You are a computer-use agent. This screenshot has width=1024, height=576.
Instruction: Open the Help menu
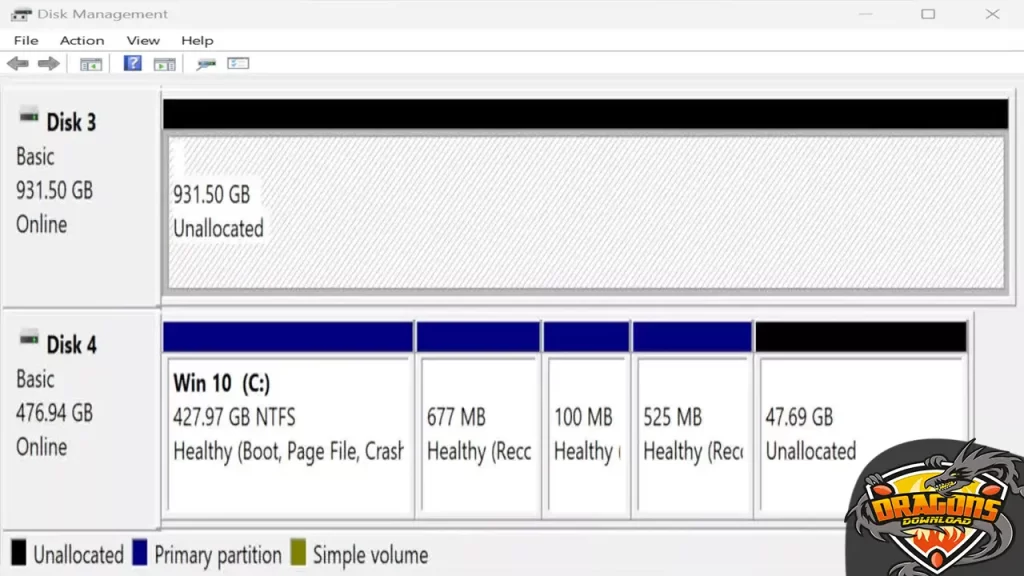click(x=197, y=40)
